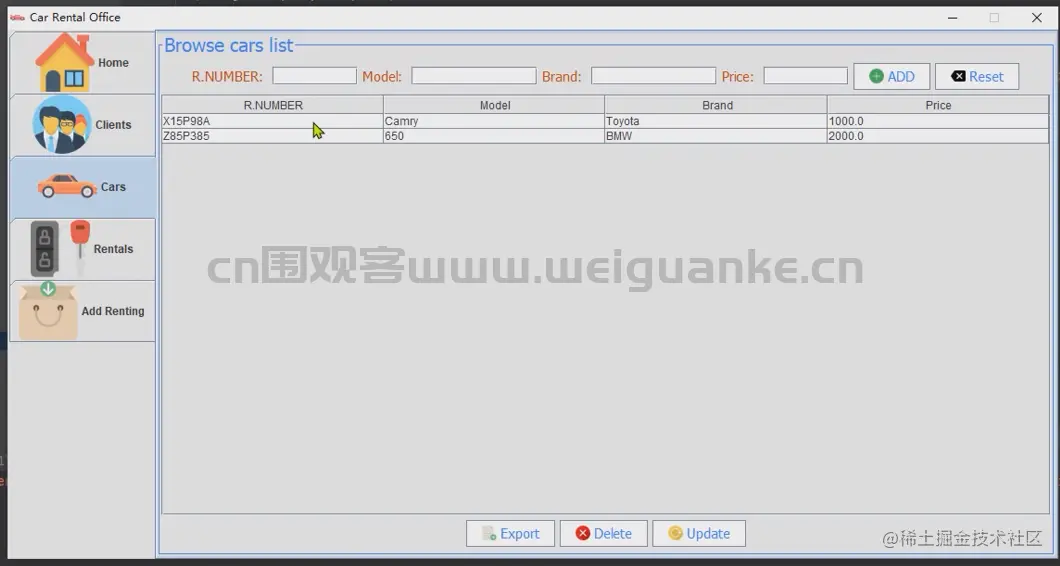Click the Update button
Viewport: 1060px width, 566px height.
click(699, 534)
